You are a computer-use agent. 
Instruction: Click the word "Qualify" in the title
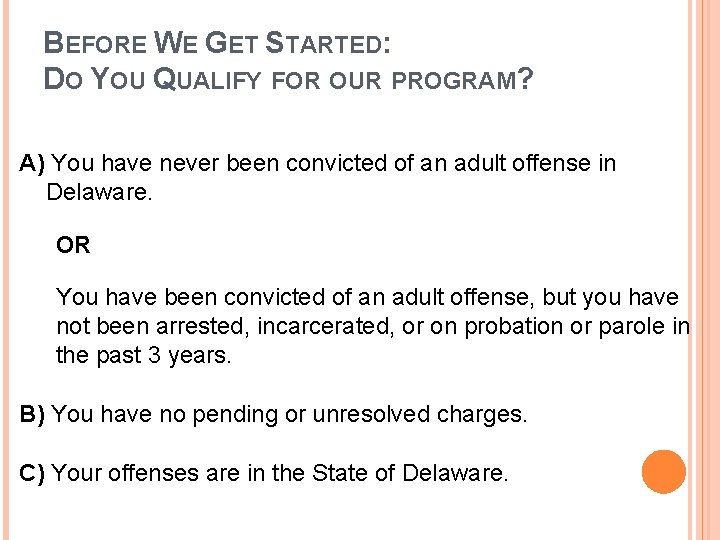coord(207,79)
